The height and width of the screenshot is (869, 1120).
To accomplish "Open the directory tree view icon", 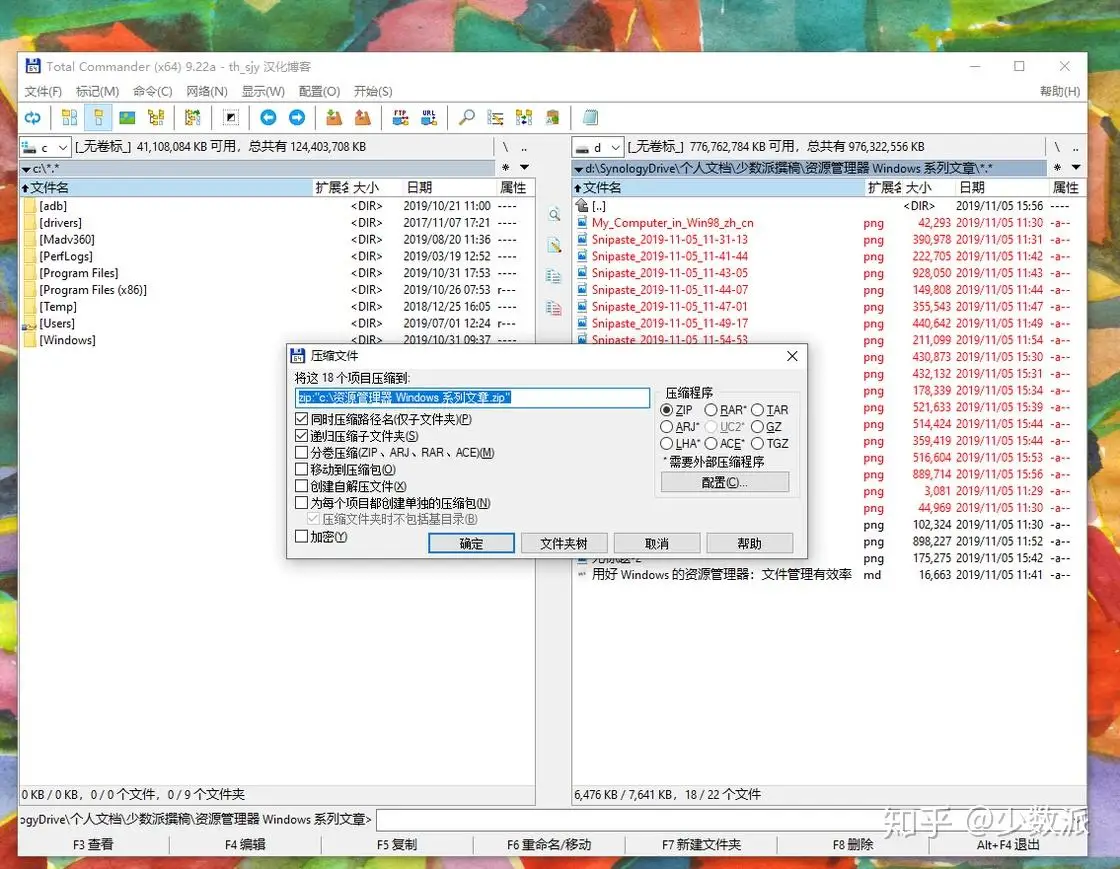I will [x=156, y=117].
